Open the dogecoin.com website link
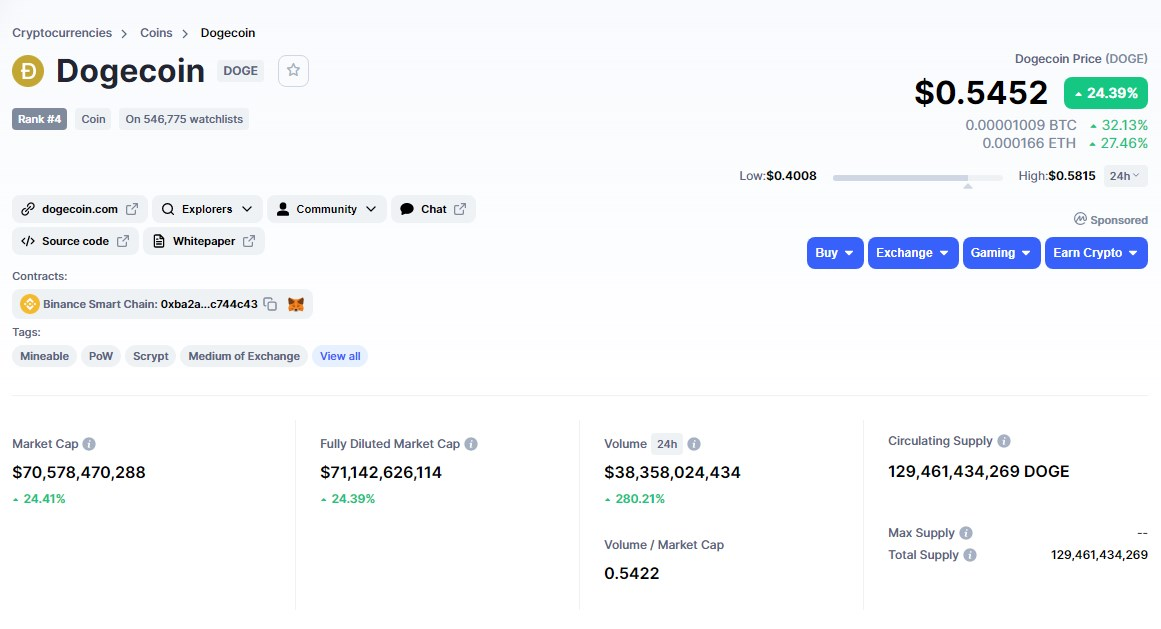 click(80, 209)
